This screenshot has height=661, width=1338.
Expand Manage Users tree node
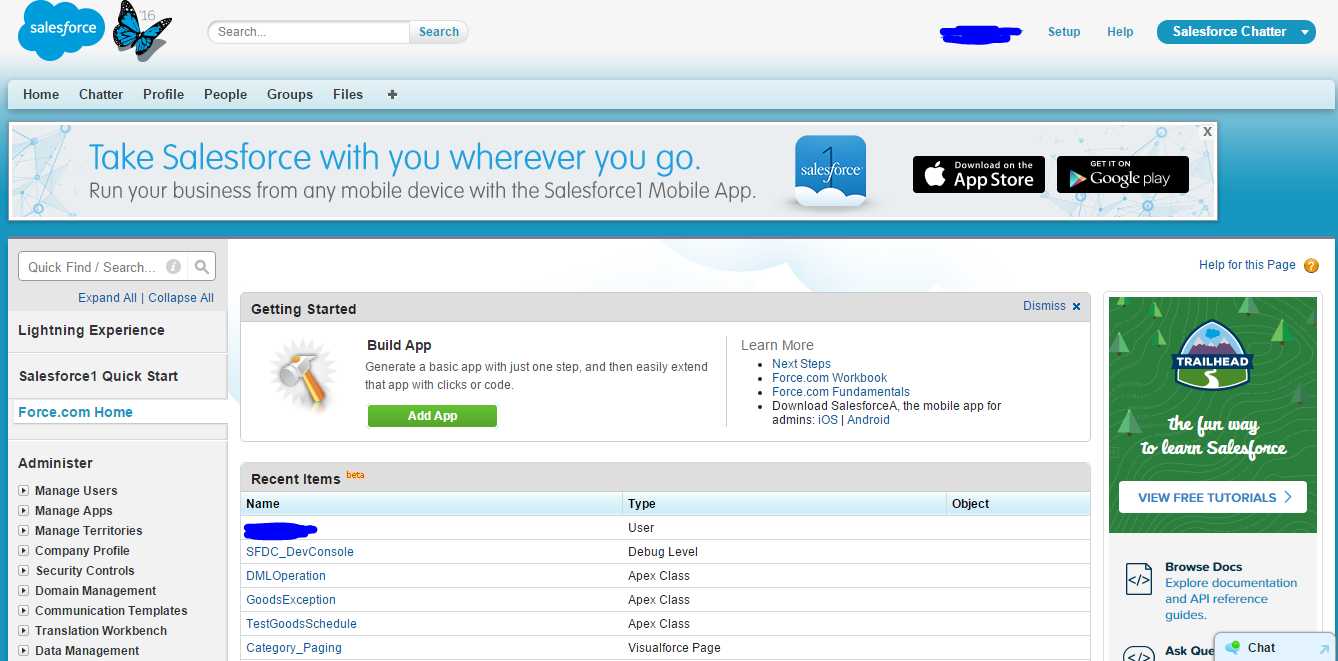pos(24,491)
